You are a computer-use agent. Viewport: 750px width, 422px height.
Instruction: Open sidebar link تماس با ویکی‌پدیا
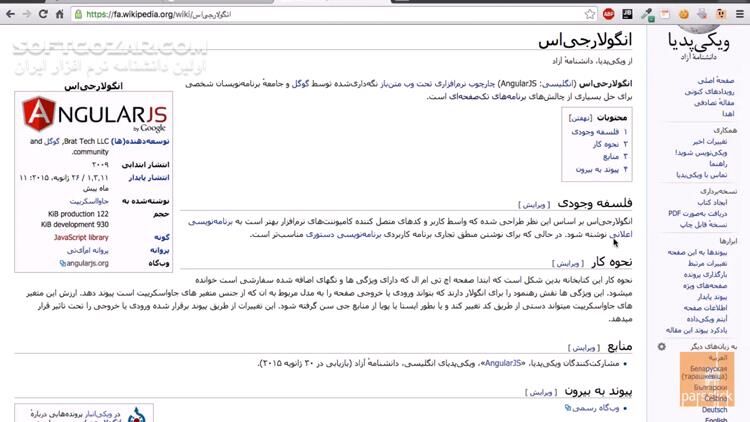(702, 175)
